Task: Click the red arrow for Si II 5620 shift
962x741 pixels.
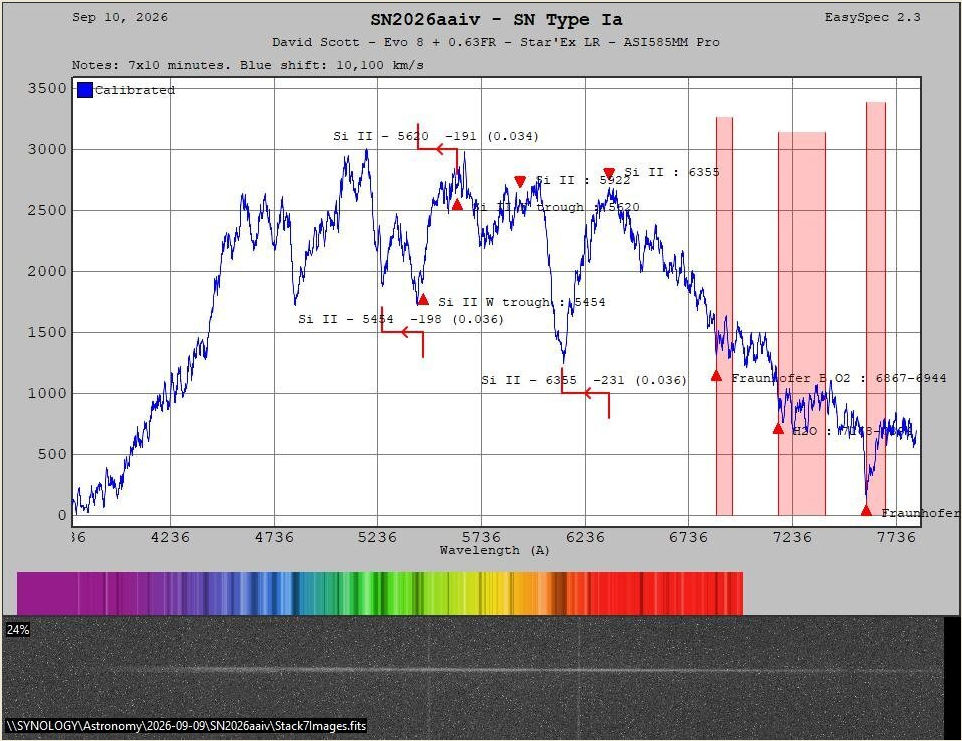Action: pyautogui.click(x=437, y=148)
